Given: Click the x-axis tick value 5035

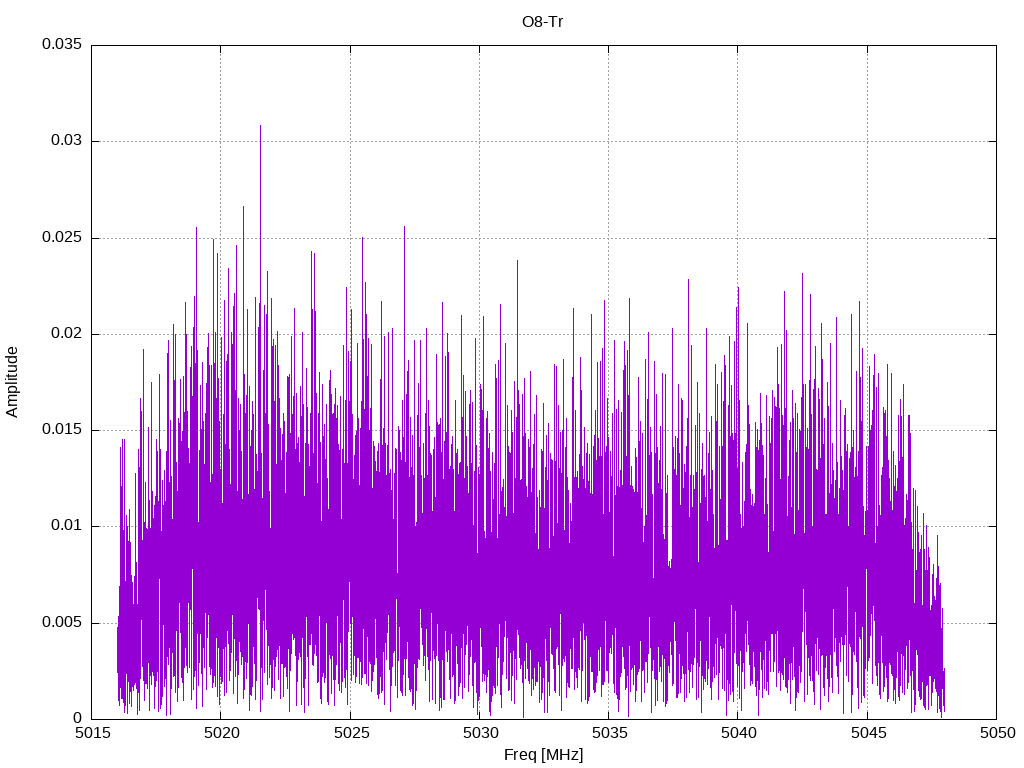Looking at the screenshot, I should point(609,733).
